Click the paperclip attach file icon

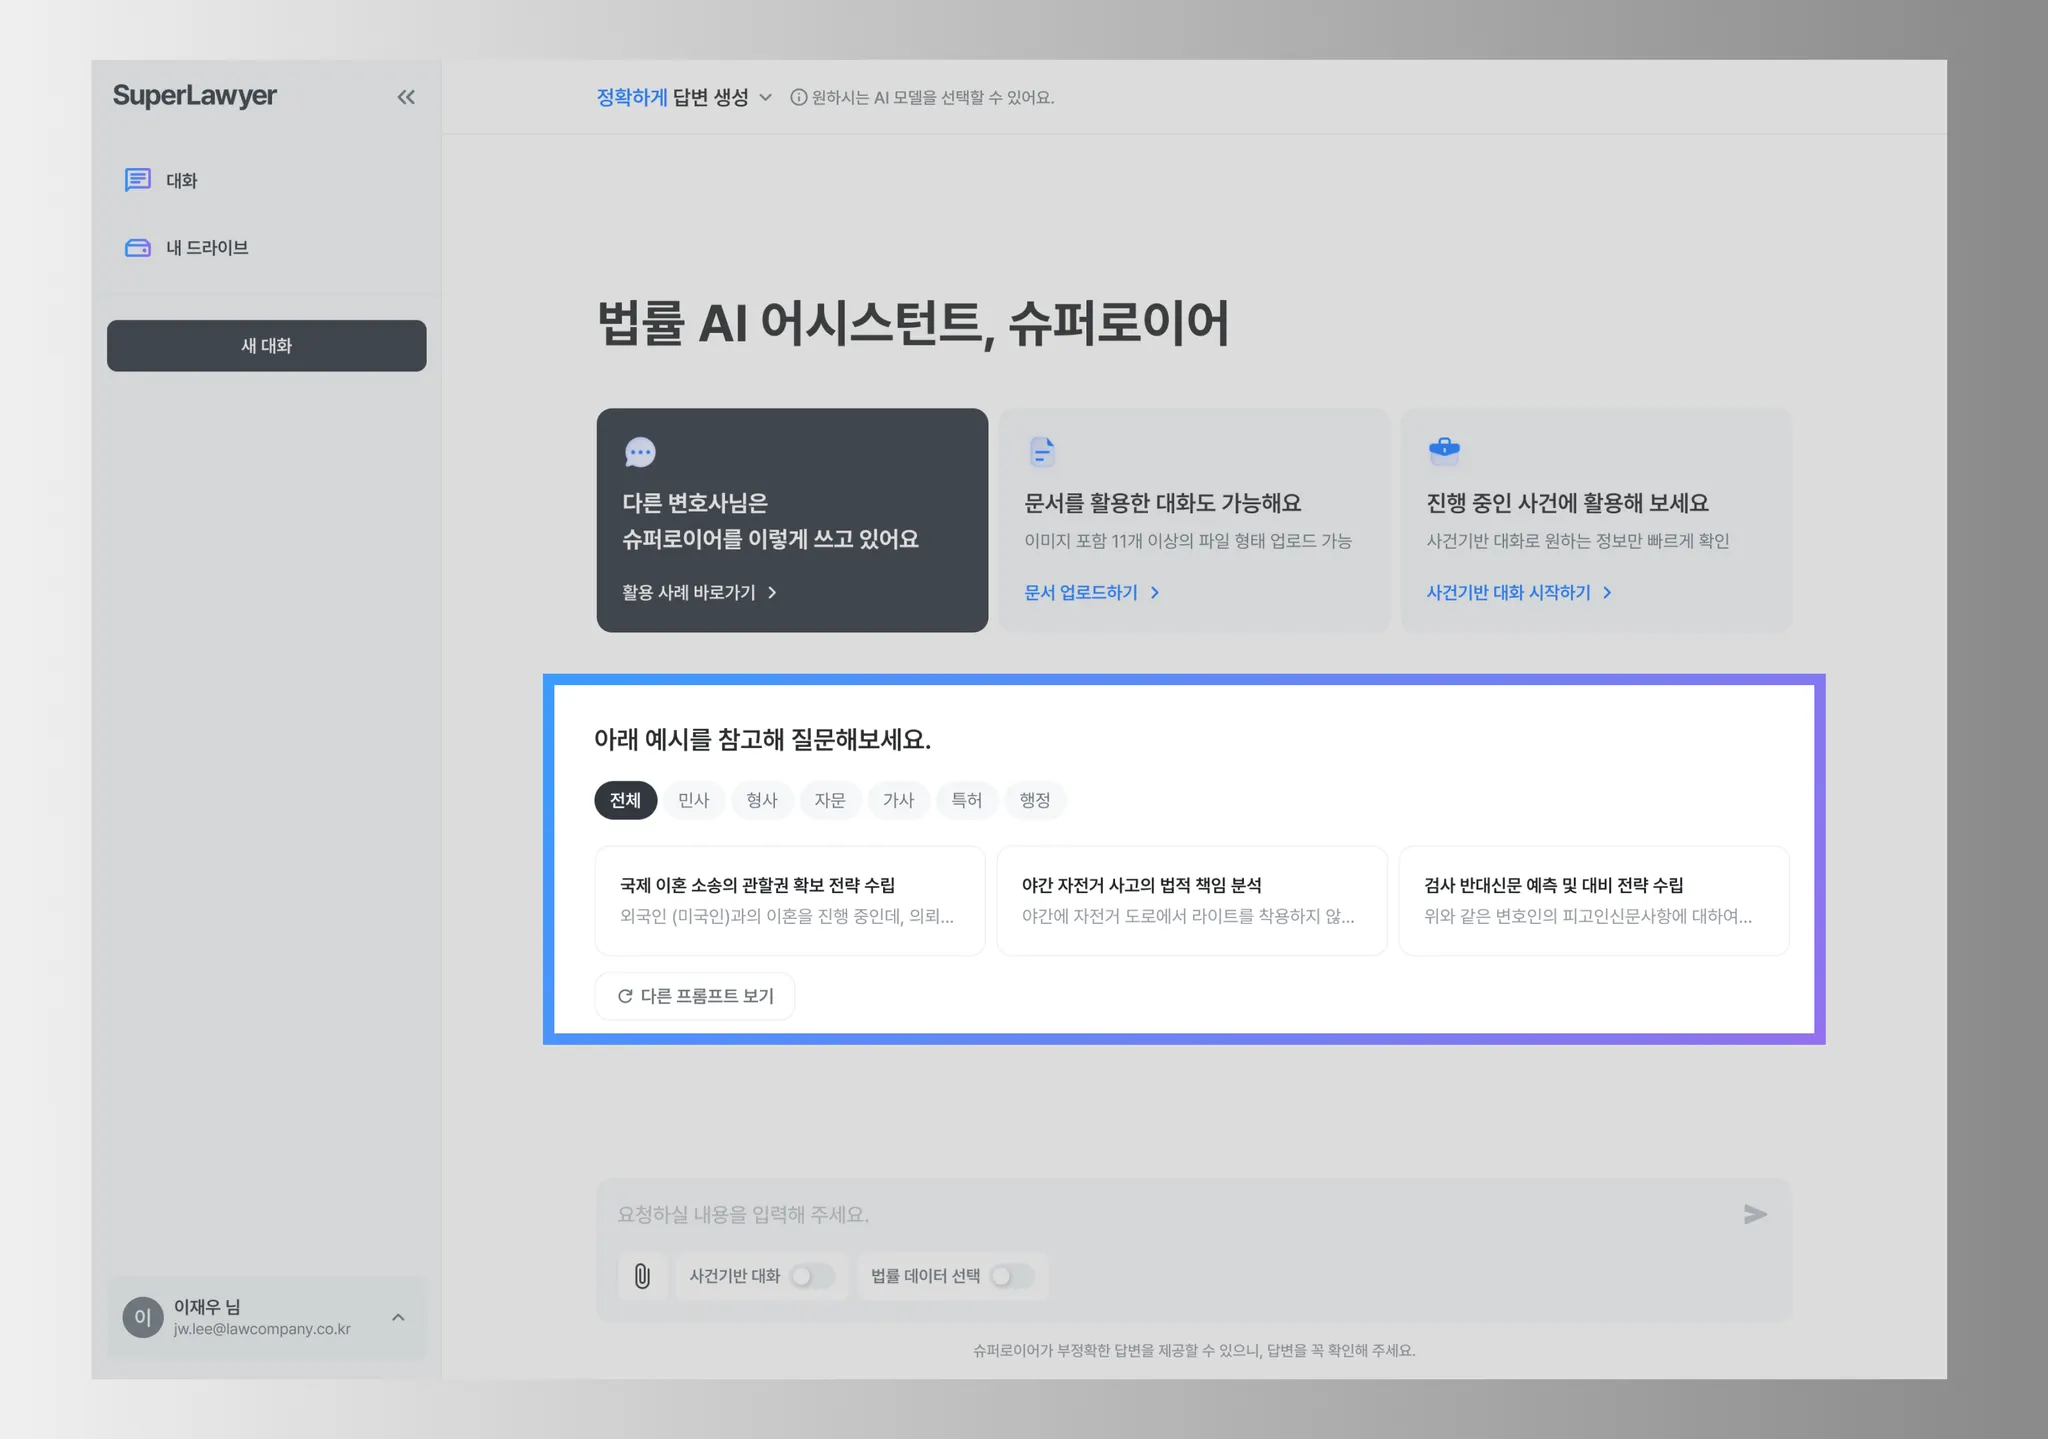pyautogui.click(x=642, y=1276)
